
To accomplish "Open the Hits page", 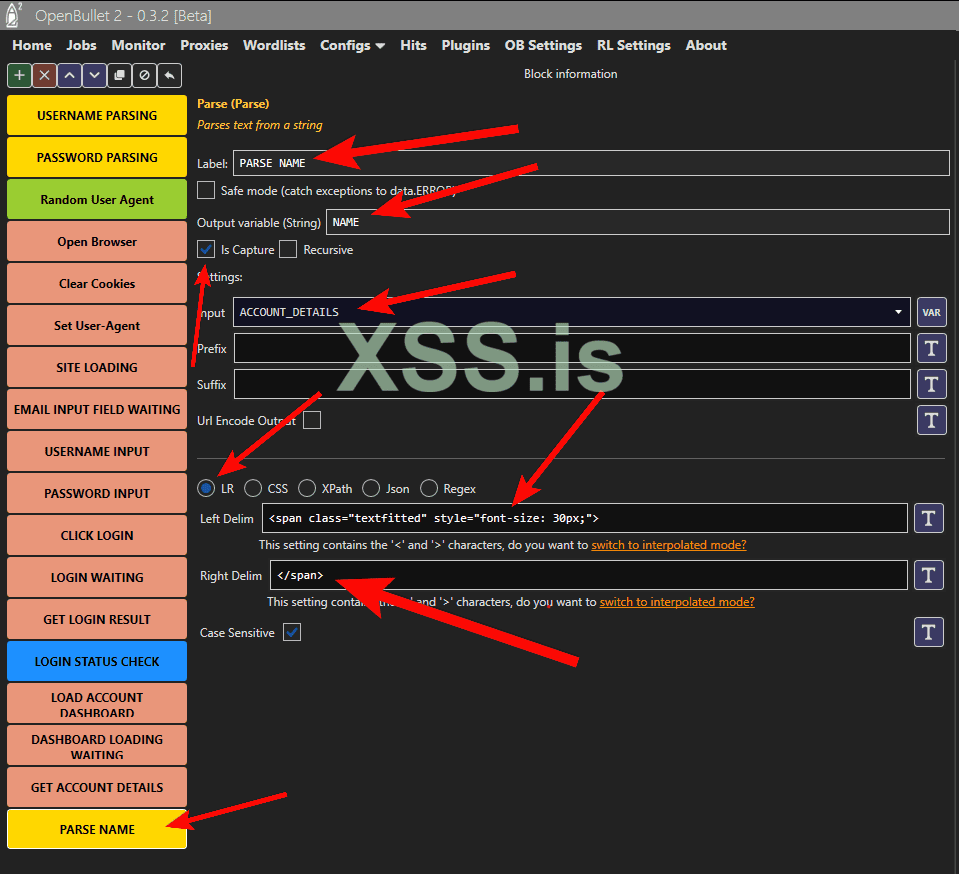I will [x=413, y=45].
